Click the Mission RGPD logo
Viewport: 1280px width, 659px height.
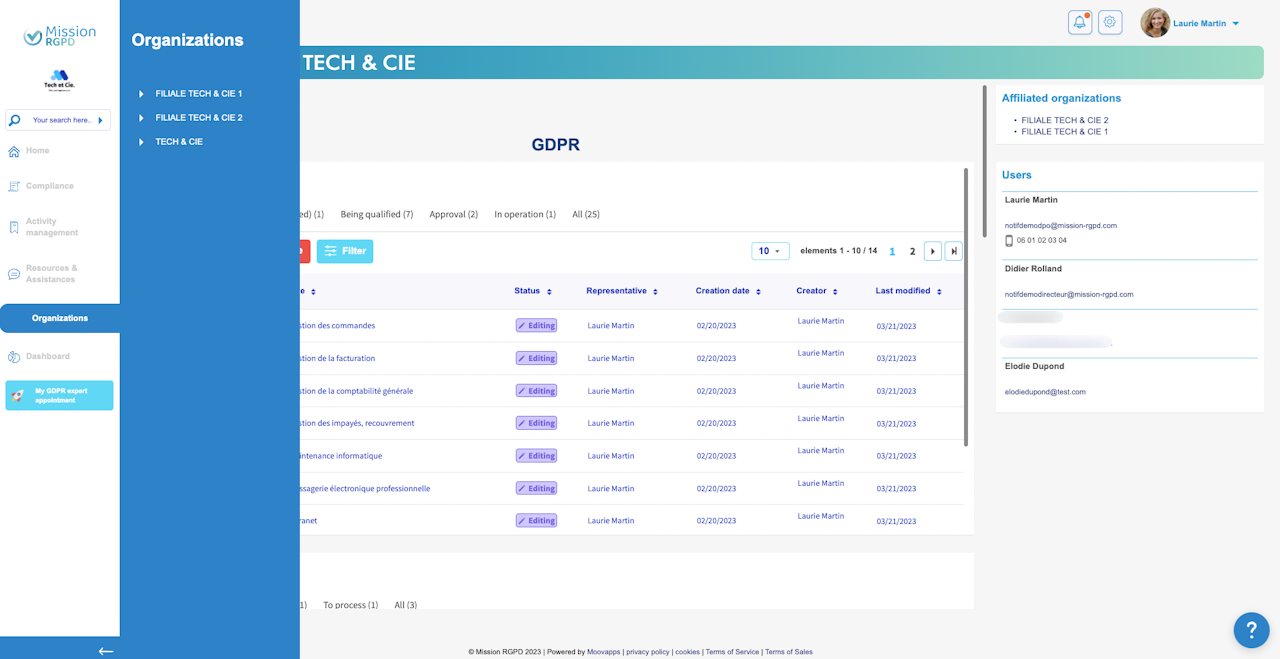tap(60, 36)
